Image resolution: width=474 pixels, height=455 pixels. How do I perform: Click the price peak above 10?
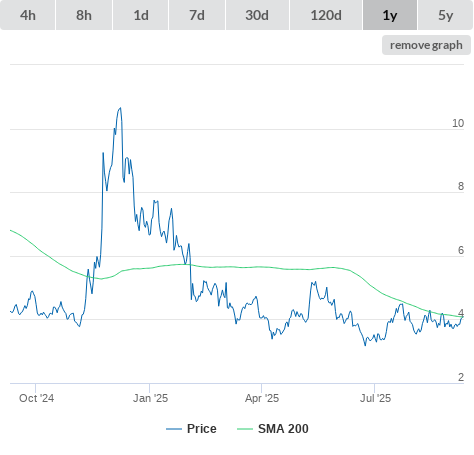(x=120, y=108)
